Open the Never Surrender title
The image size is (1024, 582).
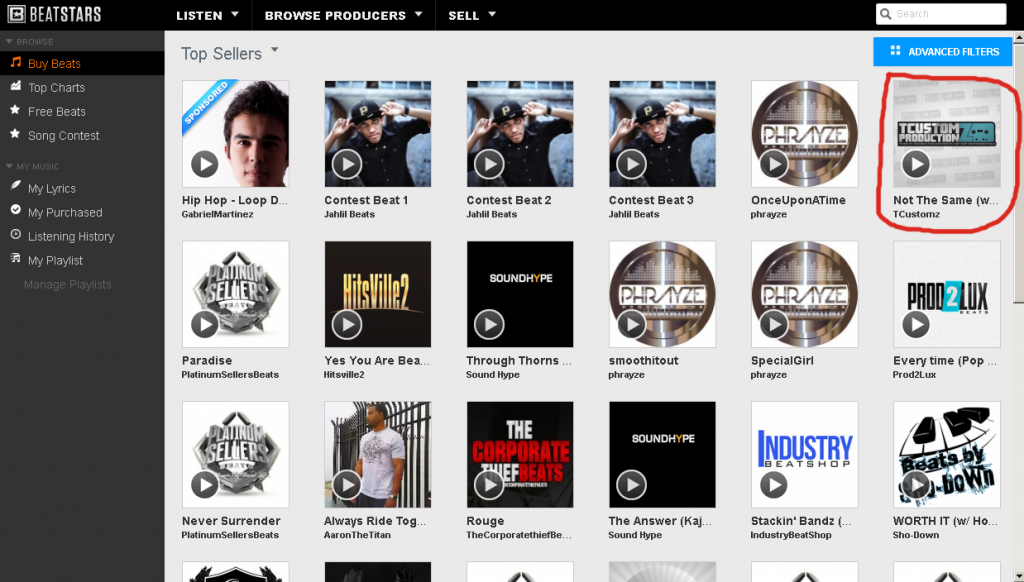coord(231,521)
